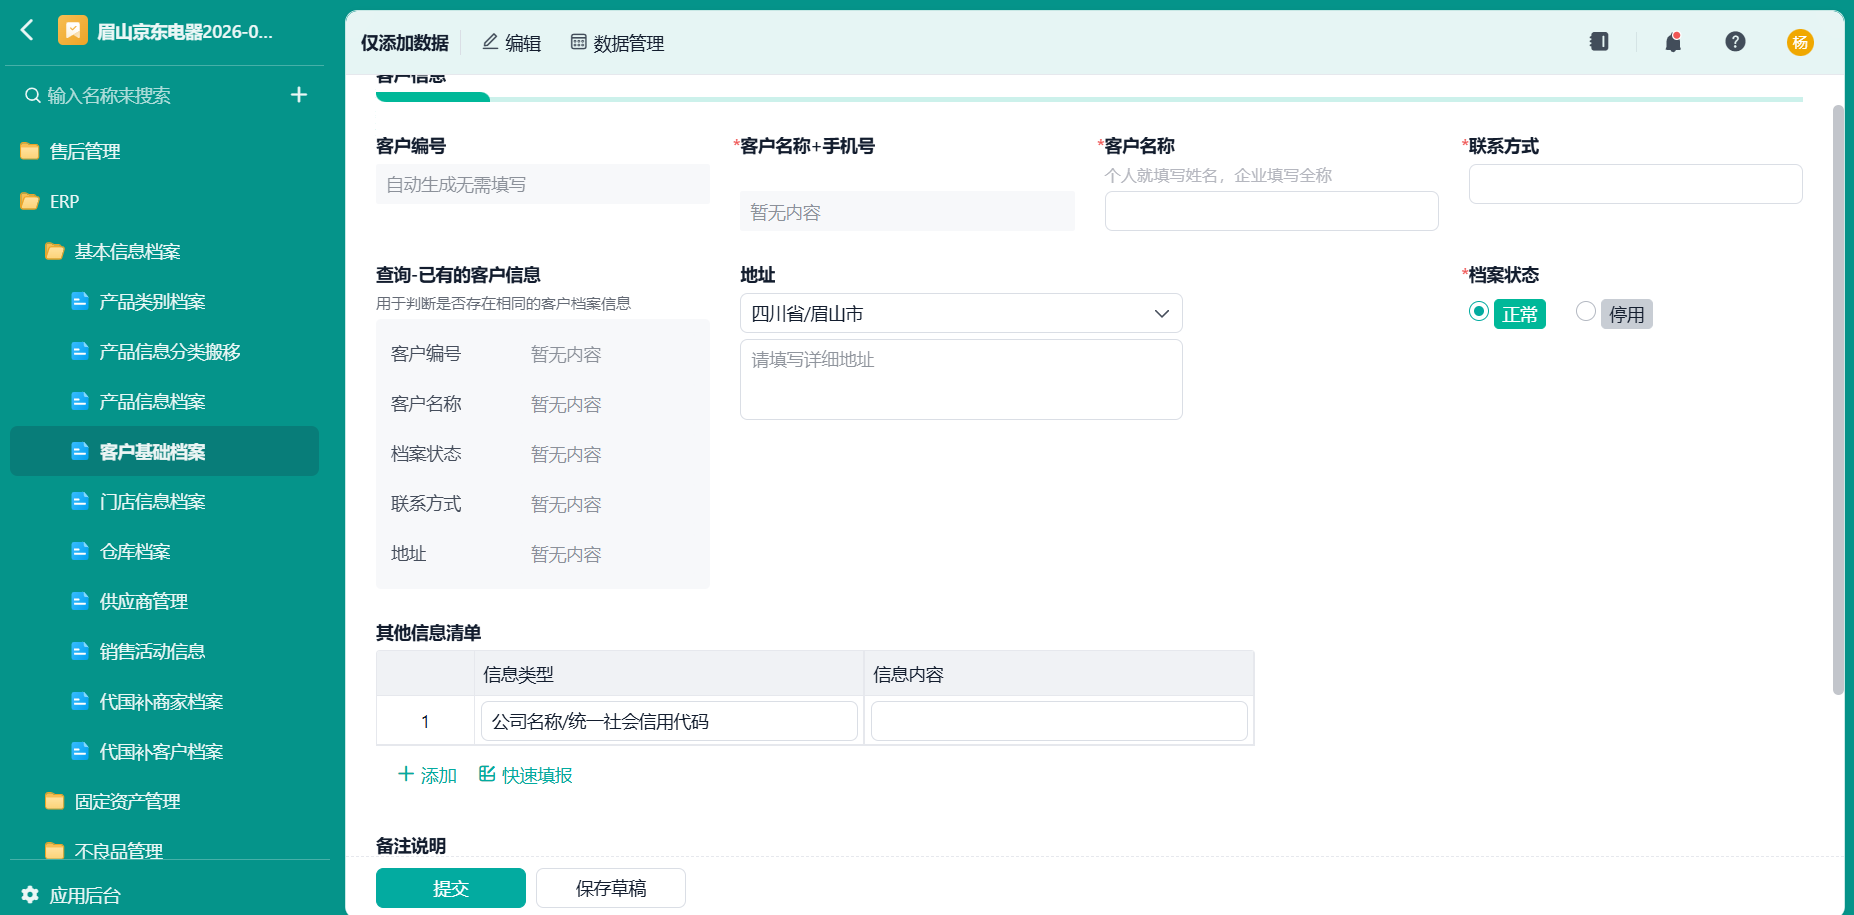Open the 四川省/眉山市 address dropdown
Screen dimensions: 1854x915
(x=961, y=313)
